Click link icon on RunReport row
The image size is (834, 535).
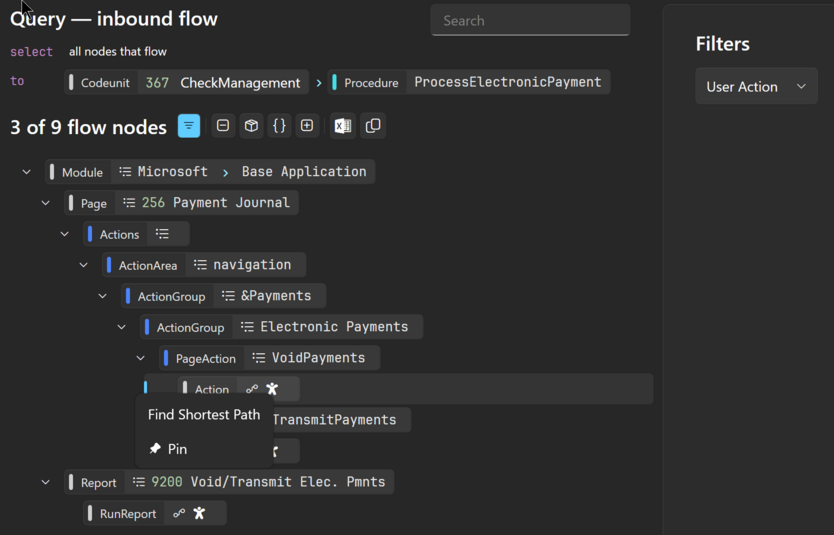pos(179,513)
